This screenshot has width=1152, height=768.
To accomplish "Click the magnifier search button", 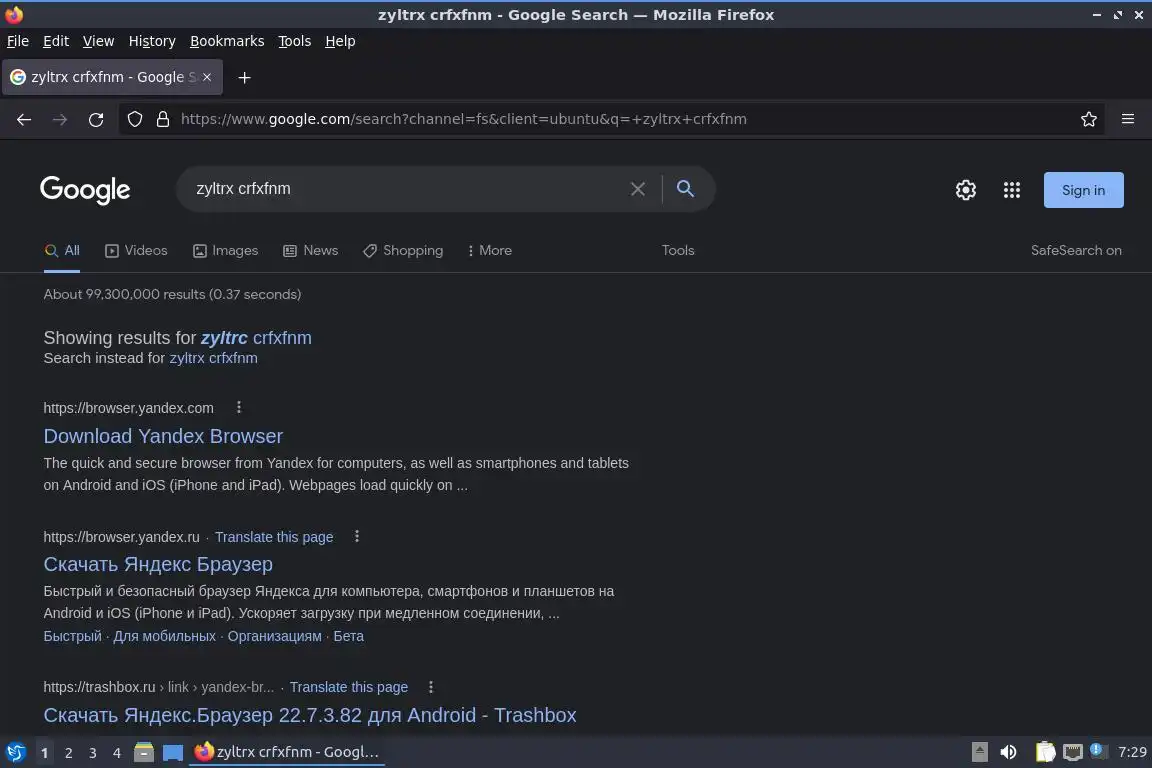I will coord(685,188).
